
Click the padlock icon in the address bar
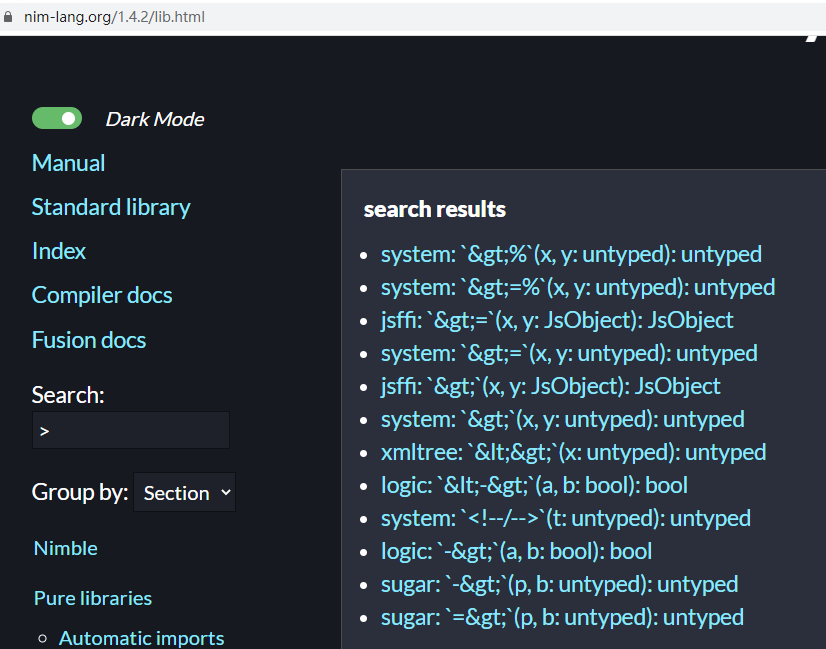10,16
